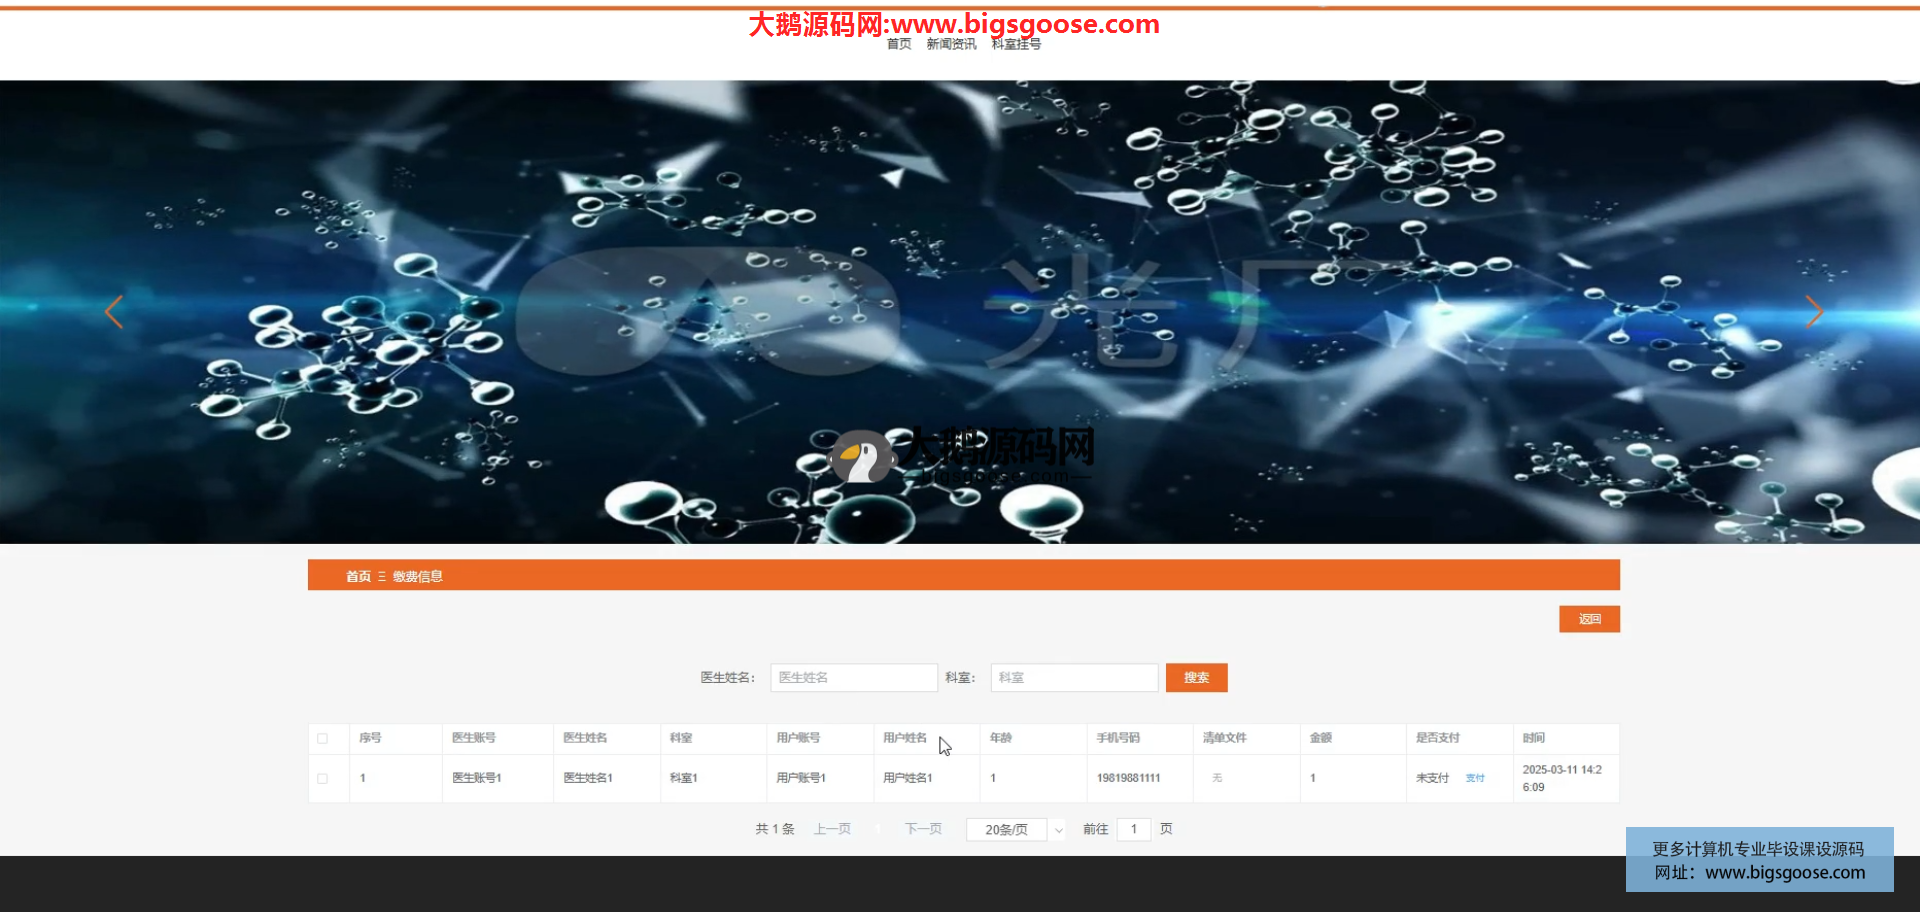Screen dimensions: 1920x912
Task: Go to previous carousel banner slide
Action: 114,312
